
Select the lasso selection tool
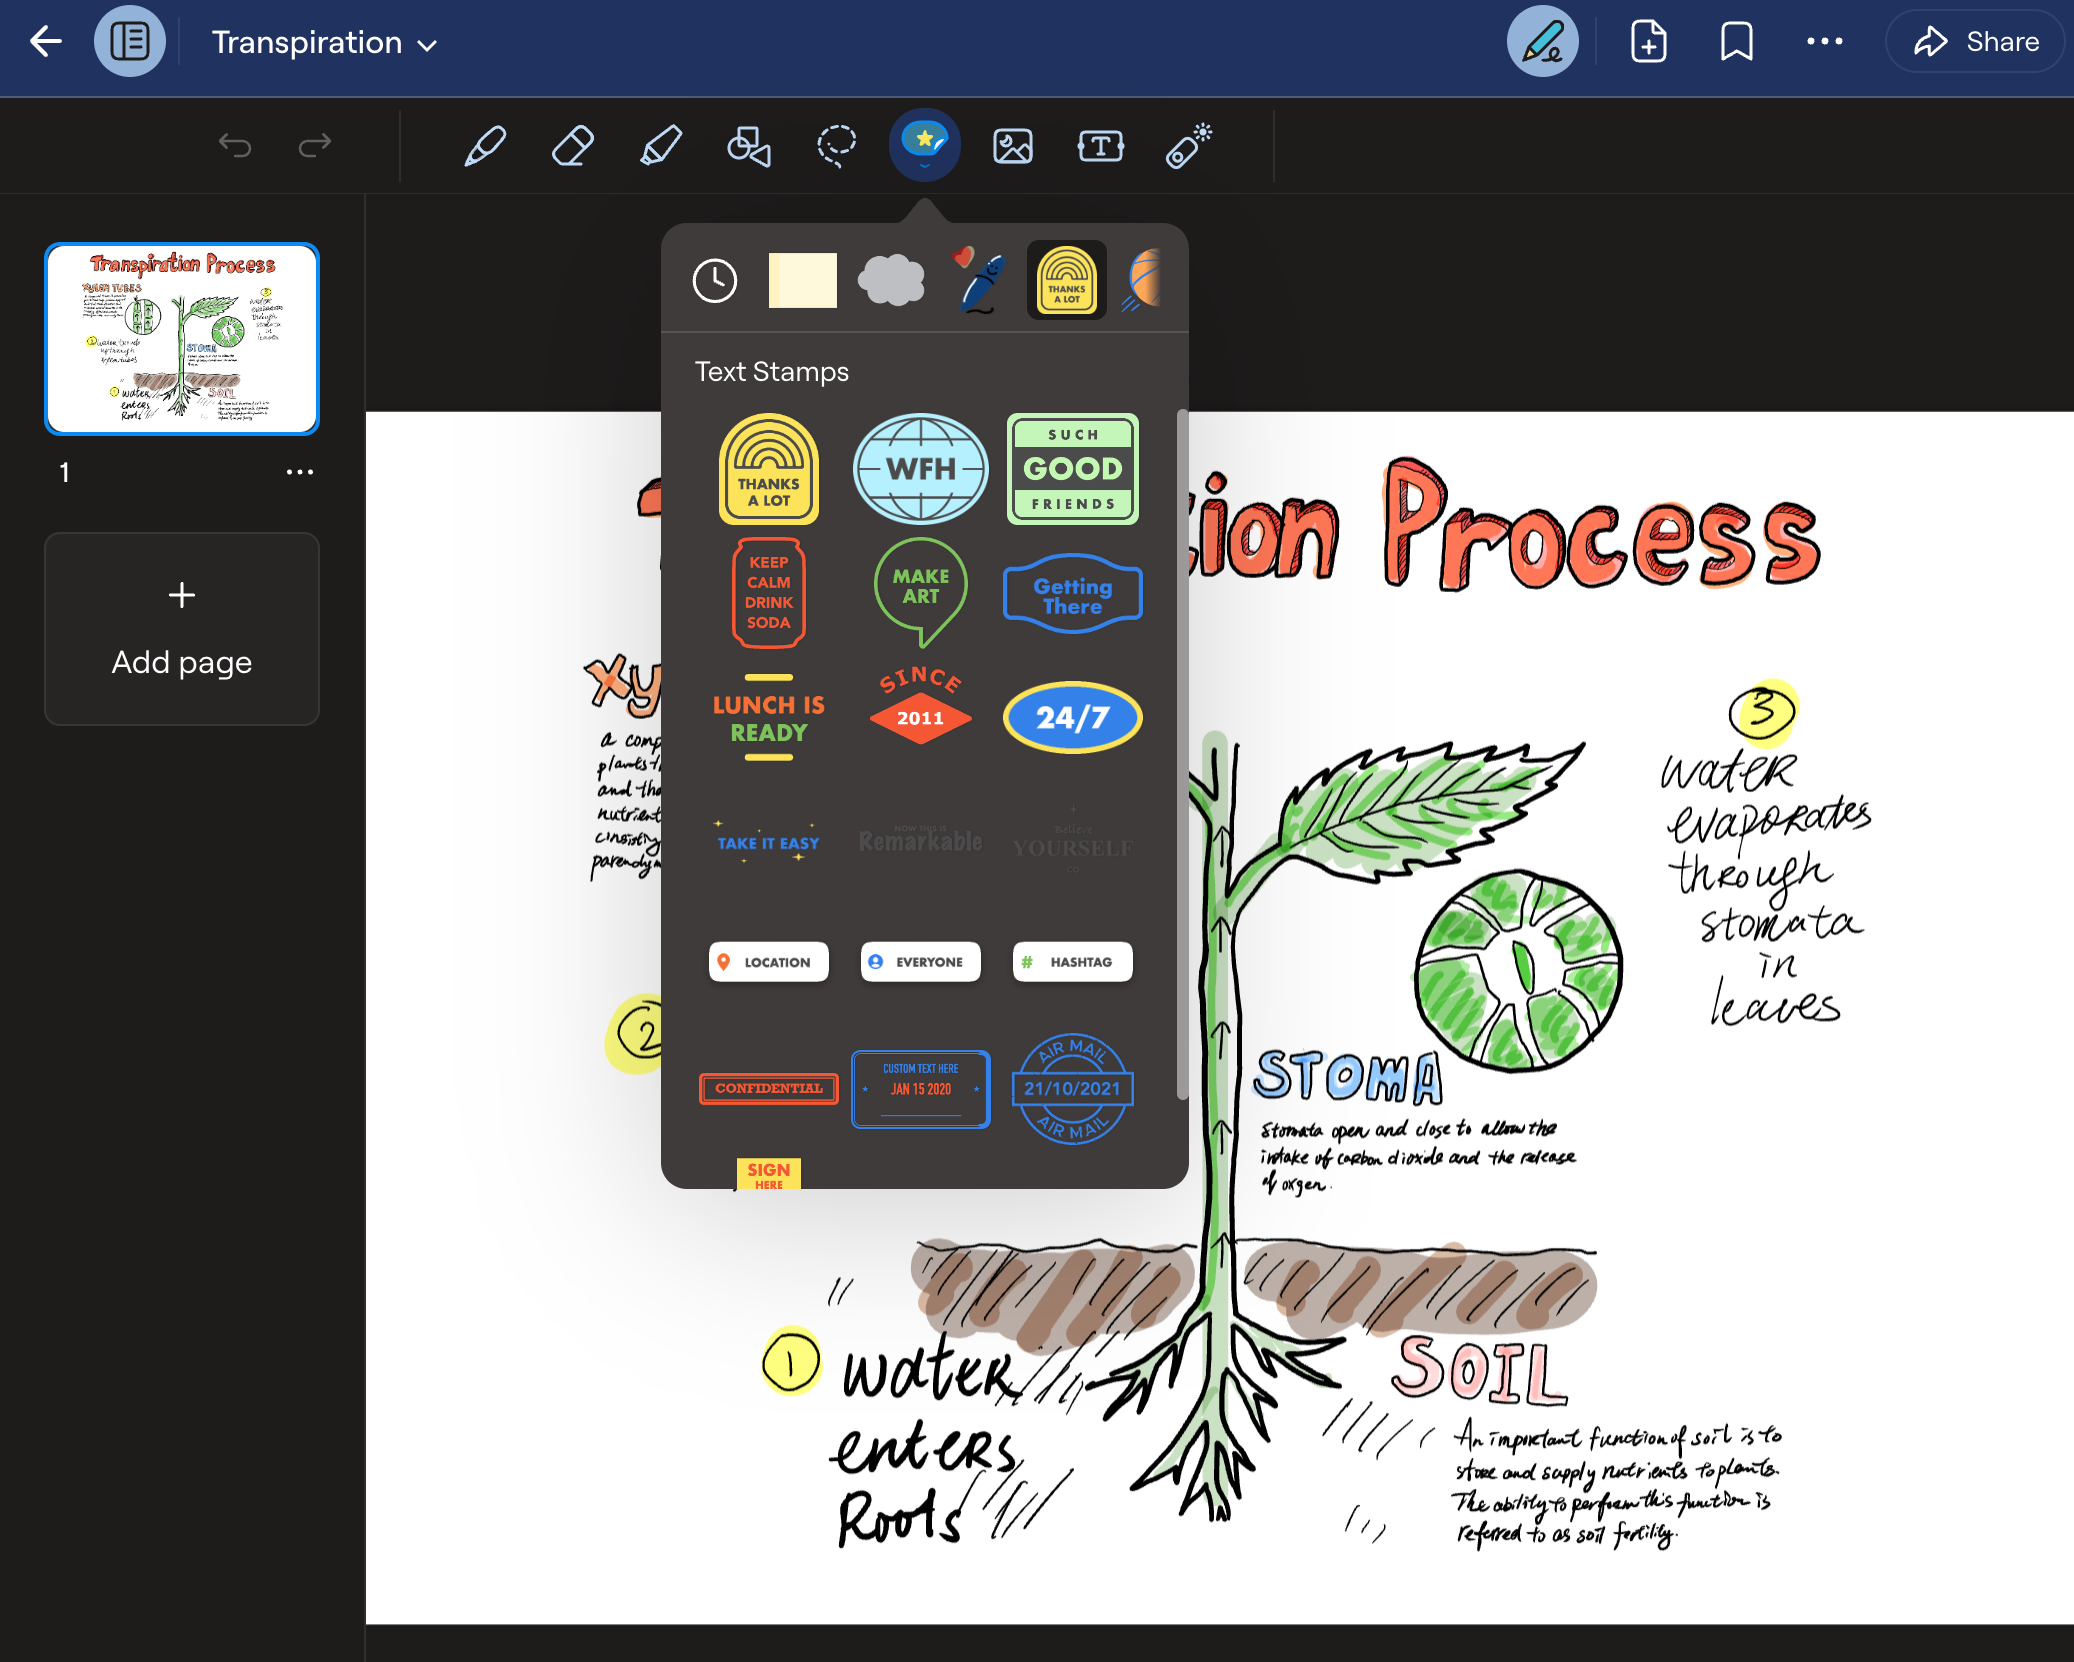(x=838, y=144)
